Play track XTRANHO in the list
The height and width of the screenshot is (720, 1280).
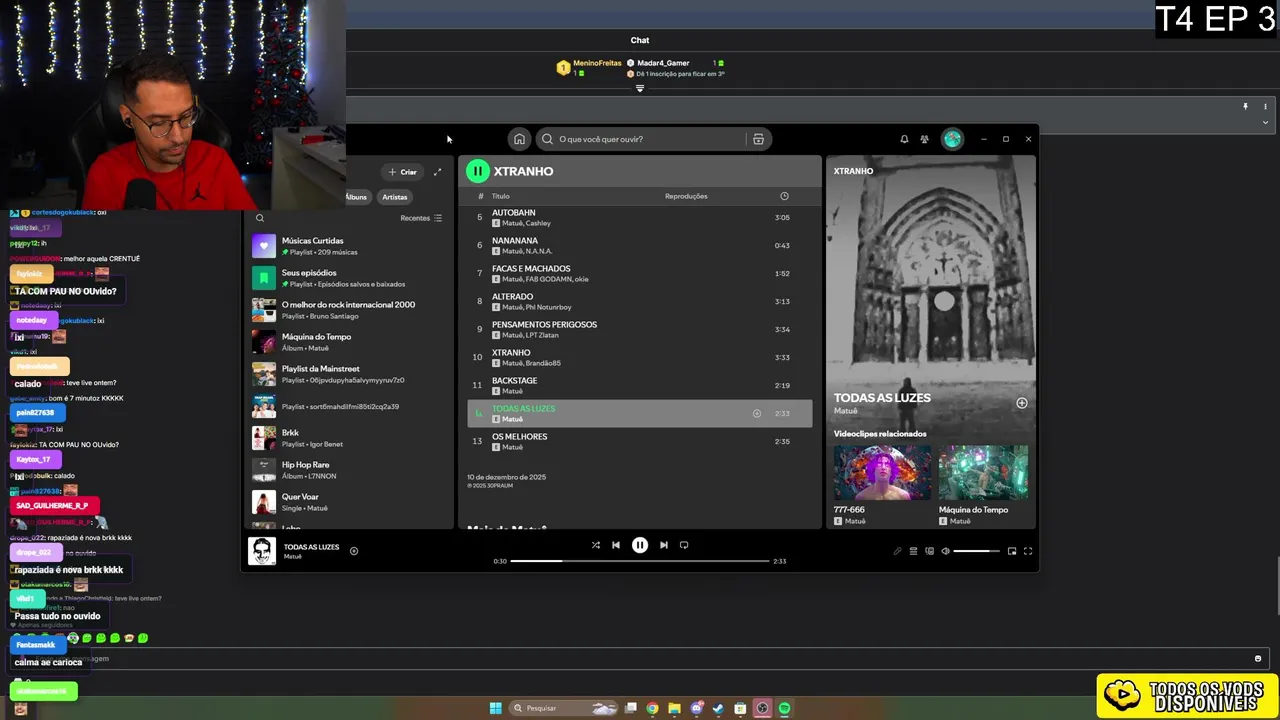[x=640, y=357]
